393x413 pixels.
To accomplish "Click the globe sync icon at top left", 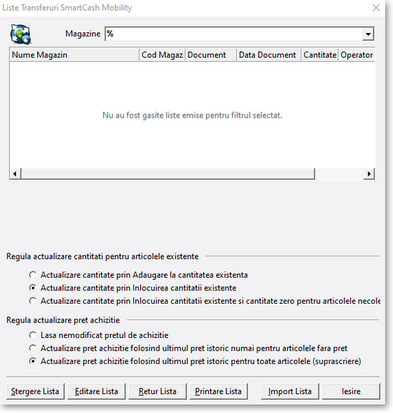I will [21, 34].
